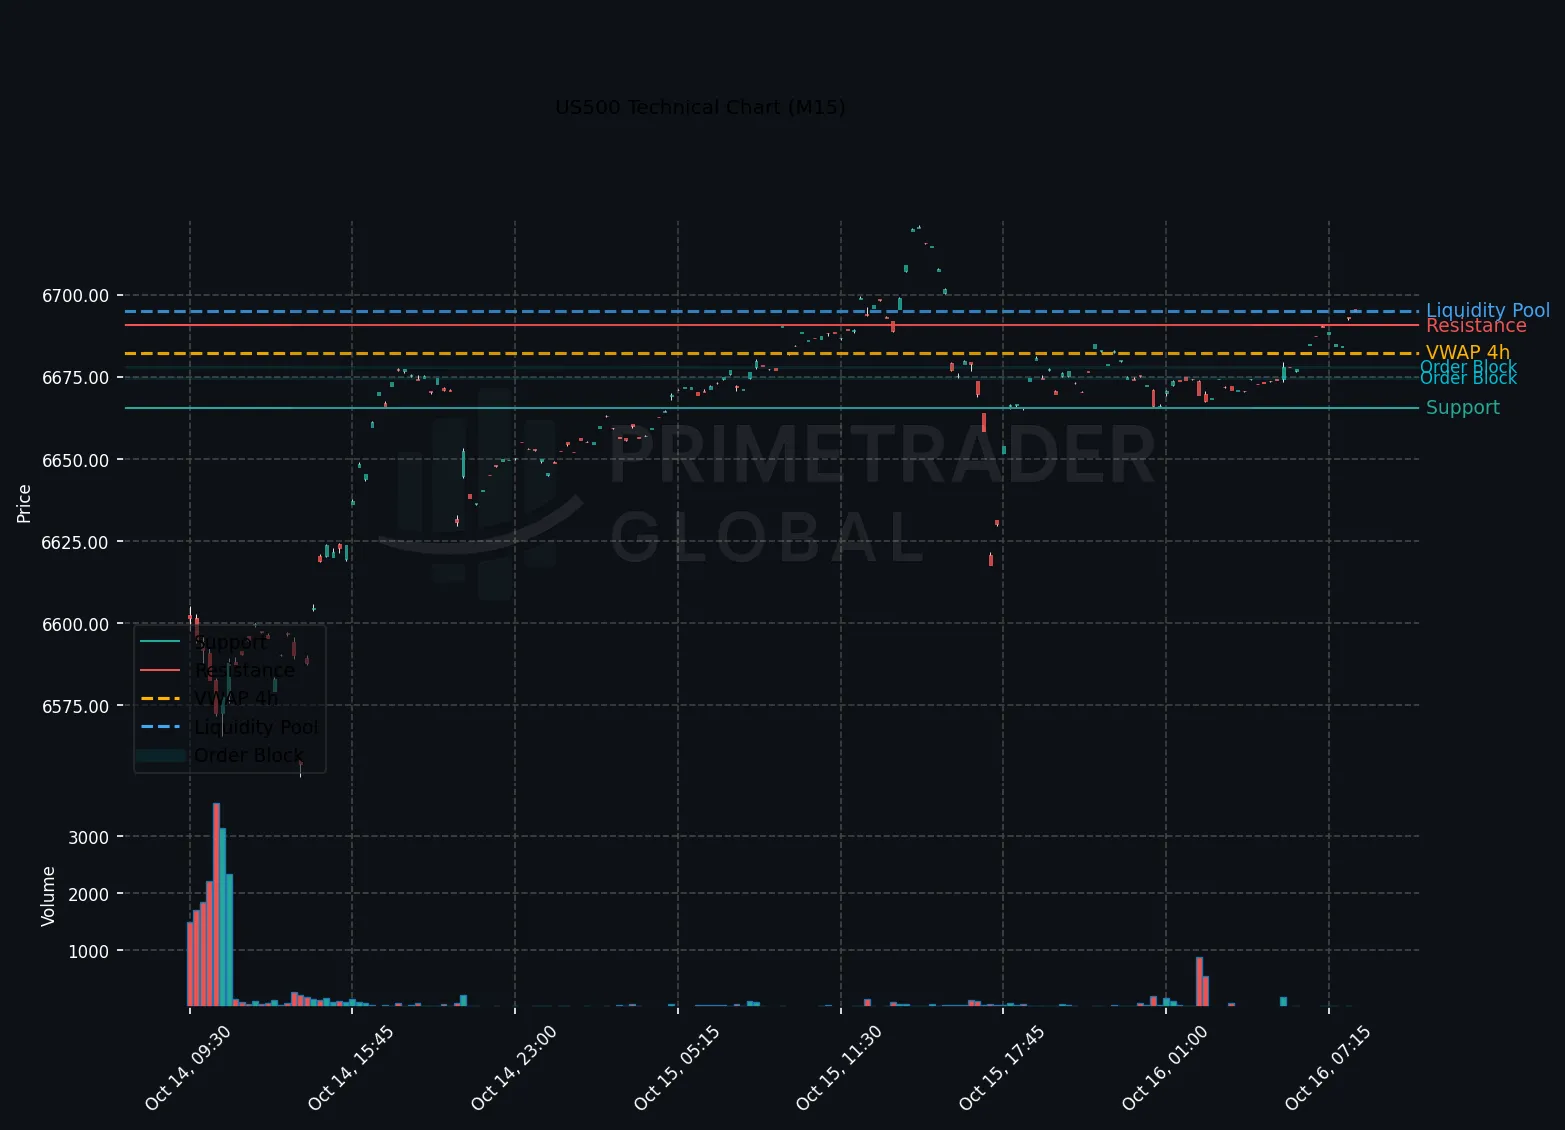Click the 2000 volume axis label
Image resolution: width=1565 pixels, height=1130 pixels.
[x=89, y=894]
